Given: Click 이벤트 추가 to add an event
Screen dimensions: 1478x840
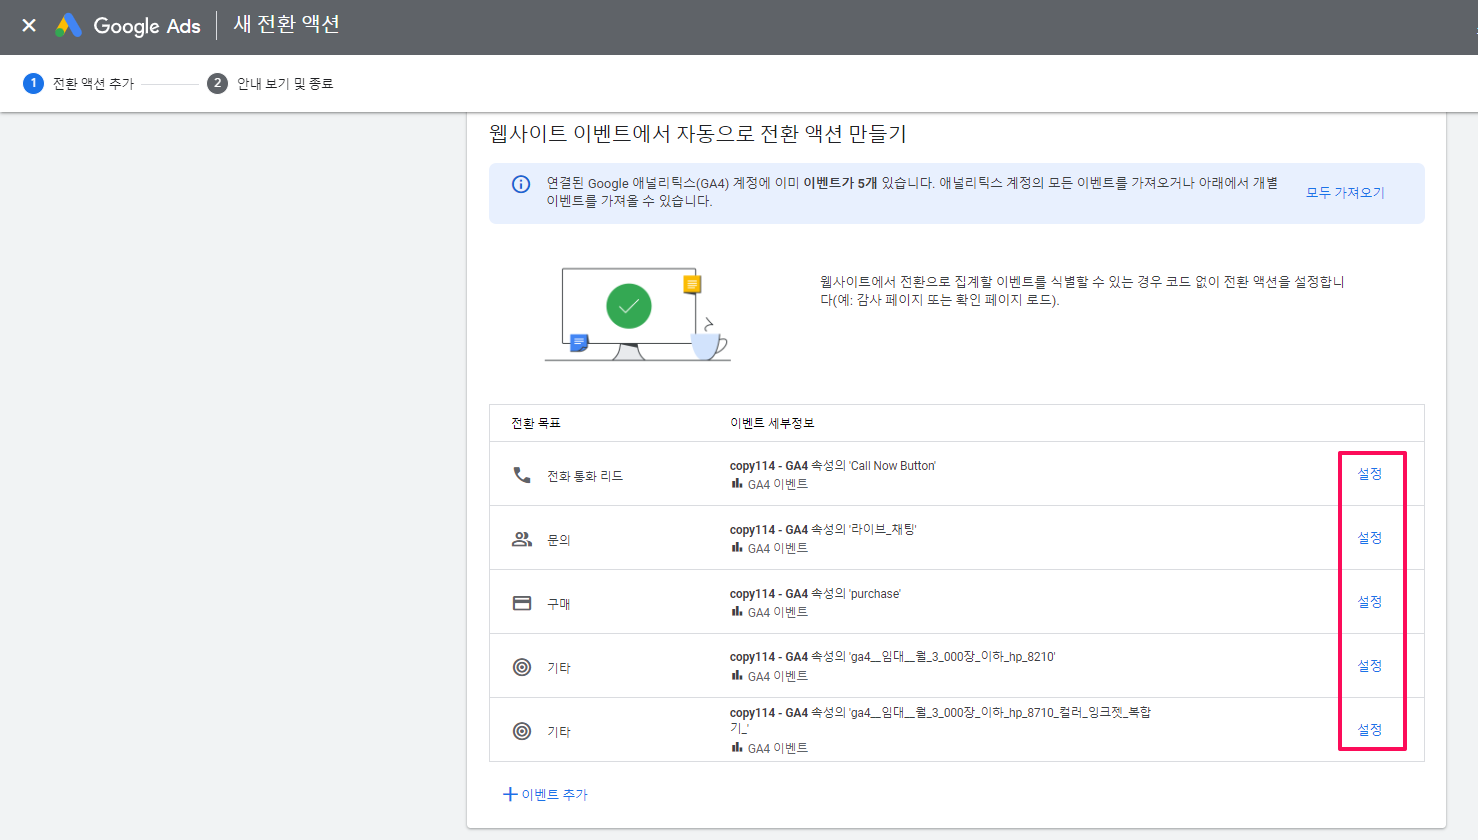Looking at the screenshot, I should [545, 793].
